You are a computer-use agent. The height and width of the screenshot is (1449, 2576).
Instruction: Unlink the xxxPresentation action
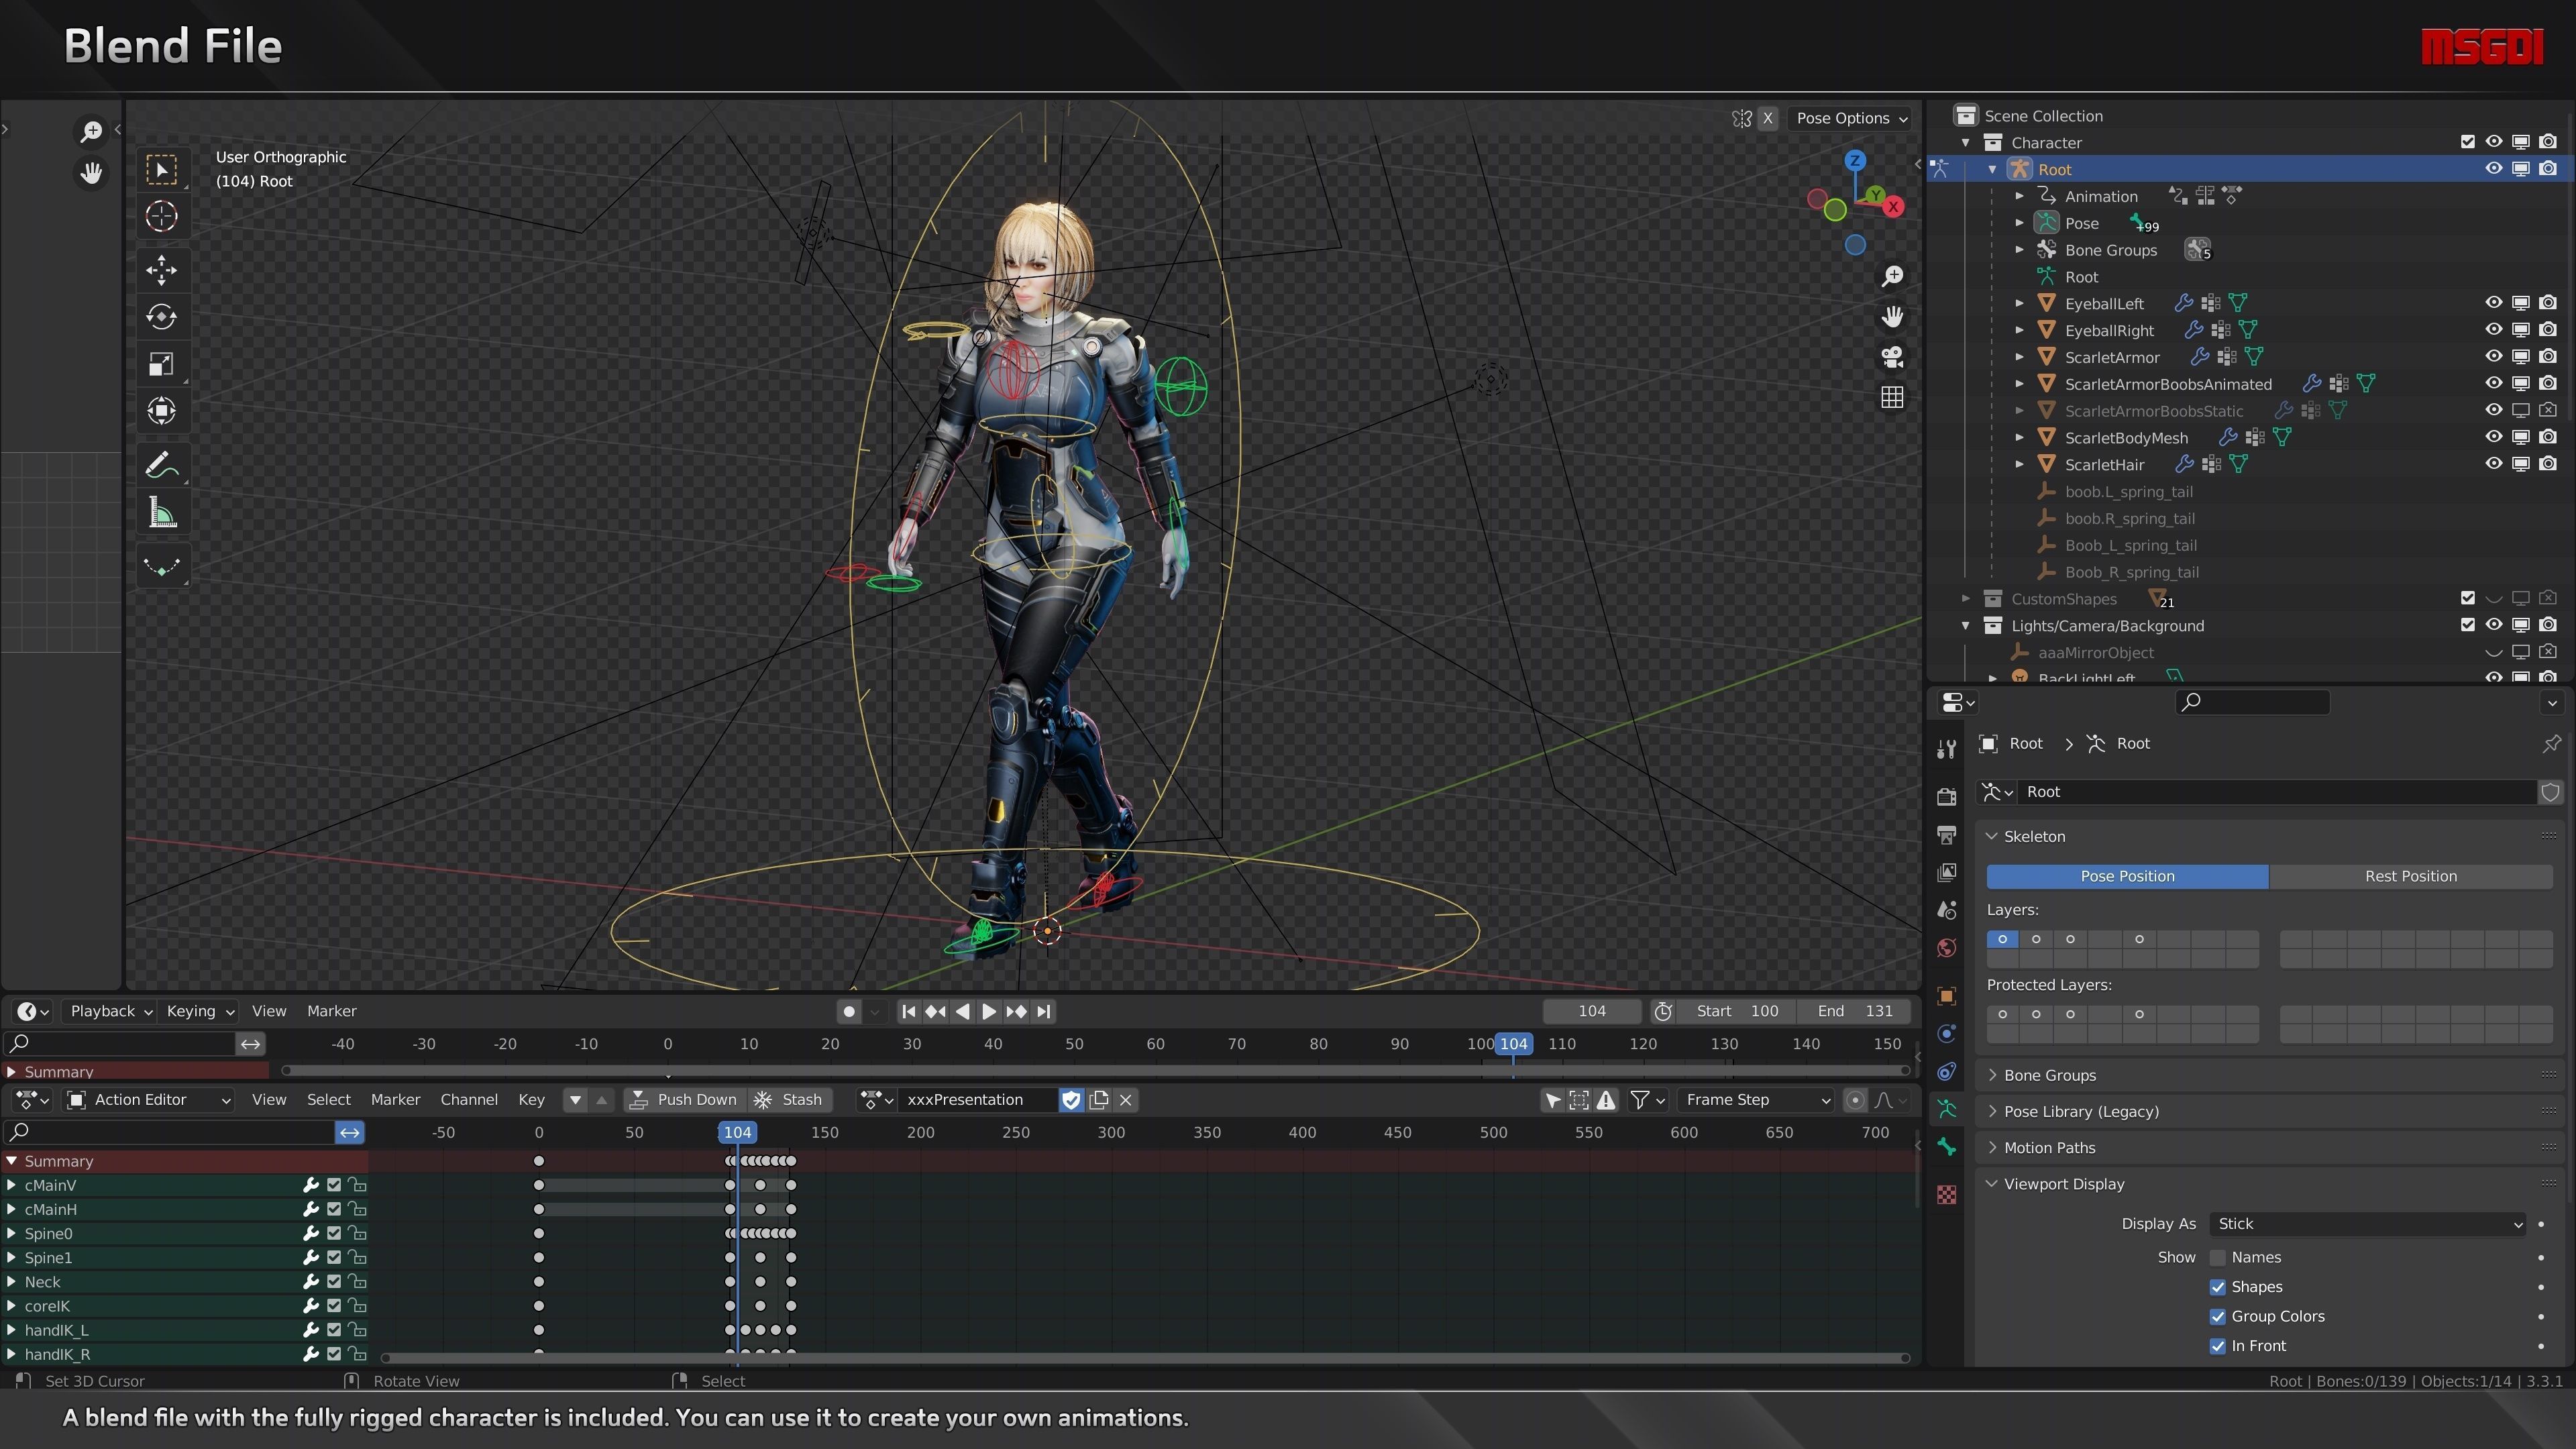coord(1126,1100)
